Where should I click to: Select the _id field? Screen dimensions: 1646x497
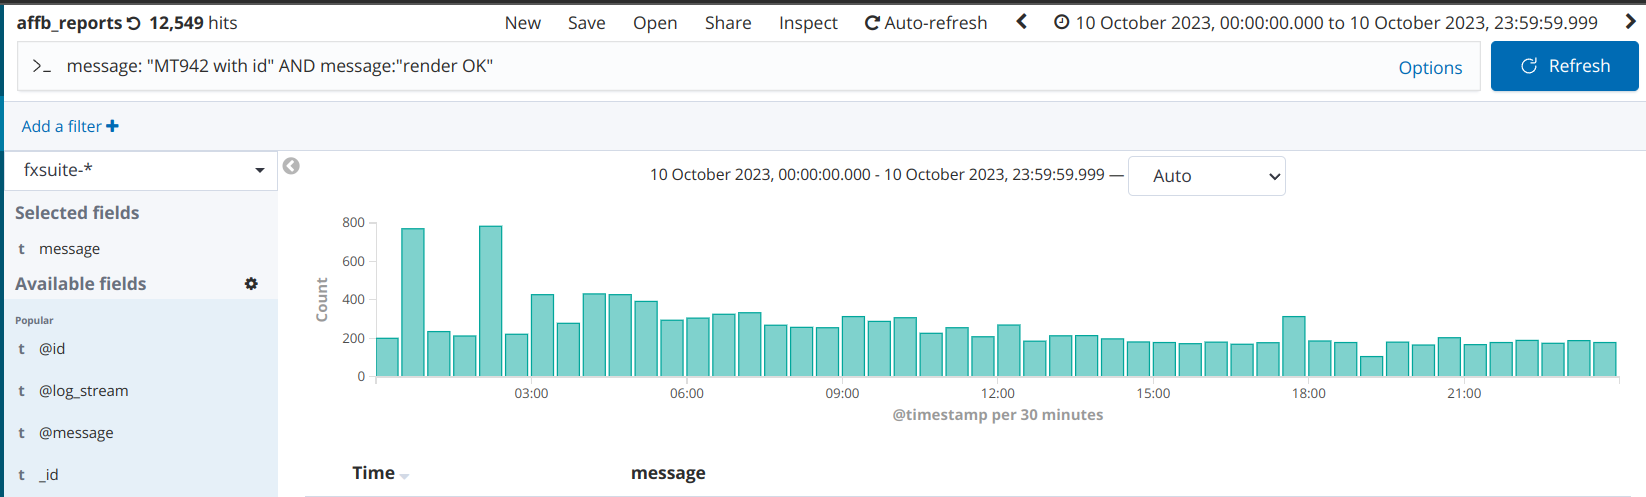pyautogui.click(x=48, y=475)
